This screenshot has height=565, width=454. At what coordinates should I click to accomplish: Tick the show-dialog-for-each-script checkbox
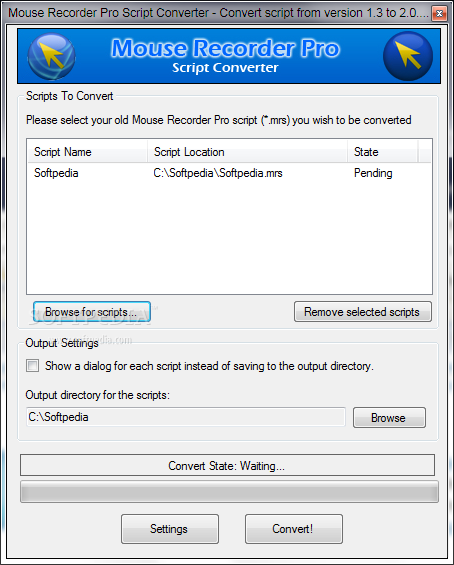32,366
